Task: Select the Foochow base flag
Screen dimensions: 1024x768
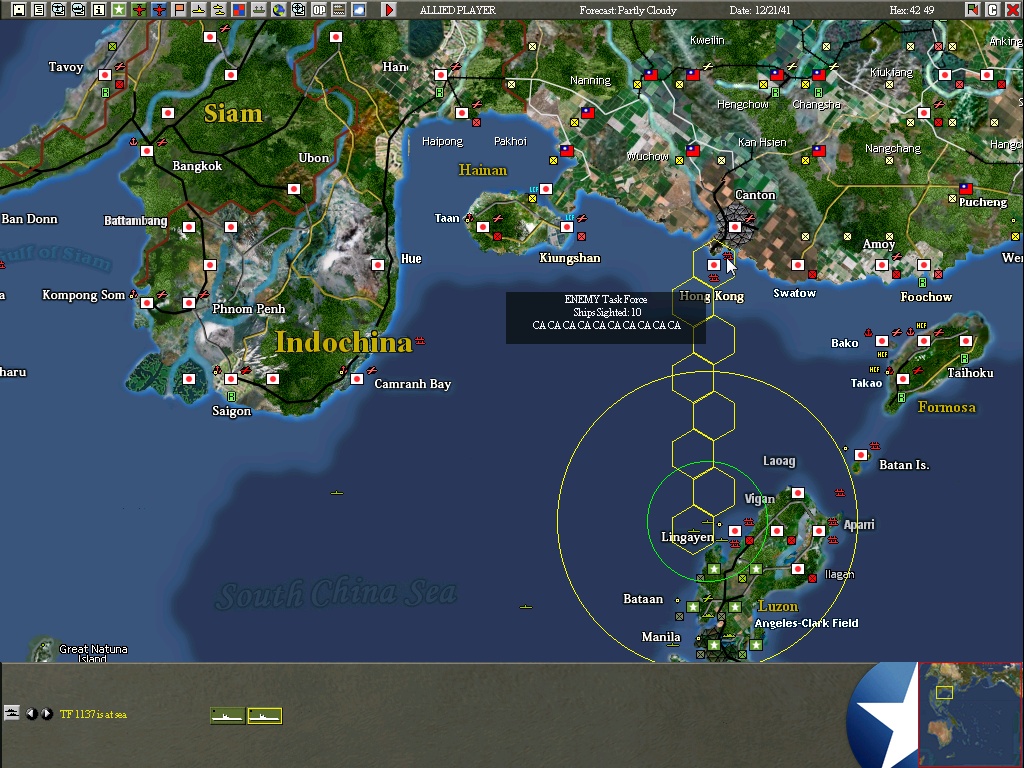Action: (923, 265)
